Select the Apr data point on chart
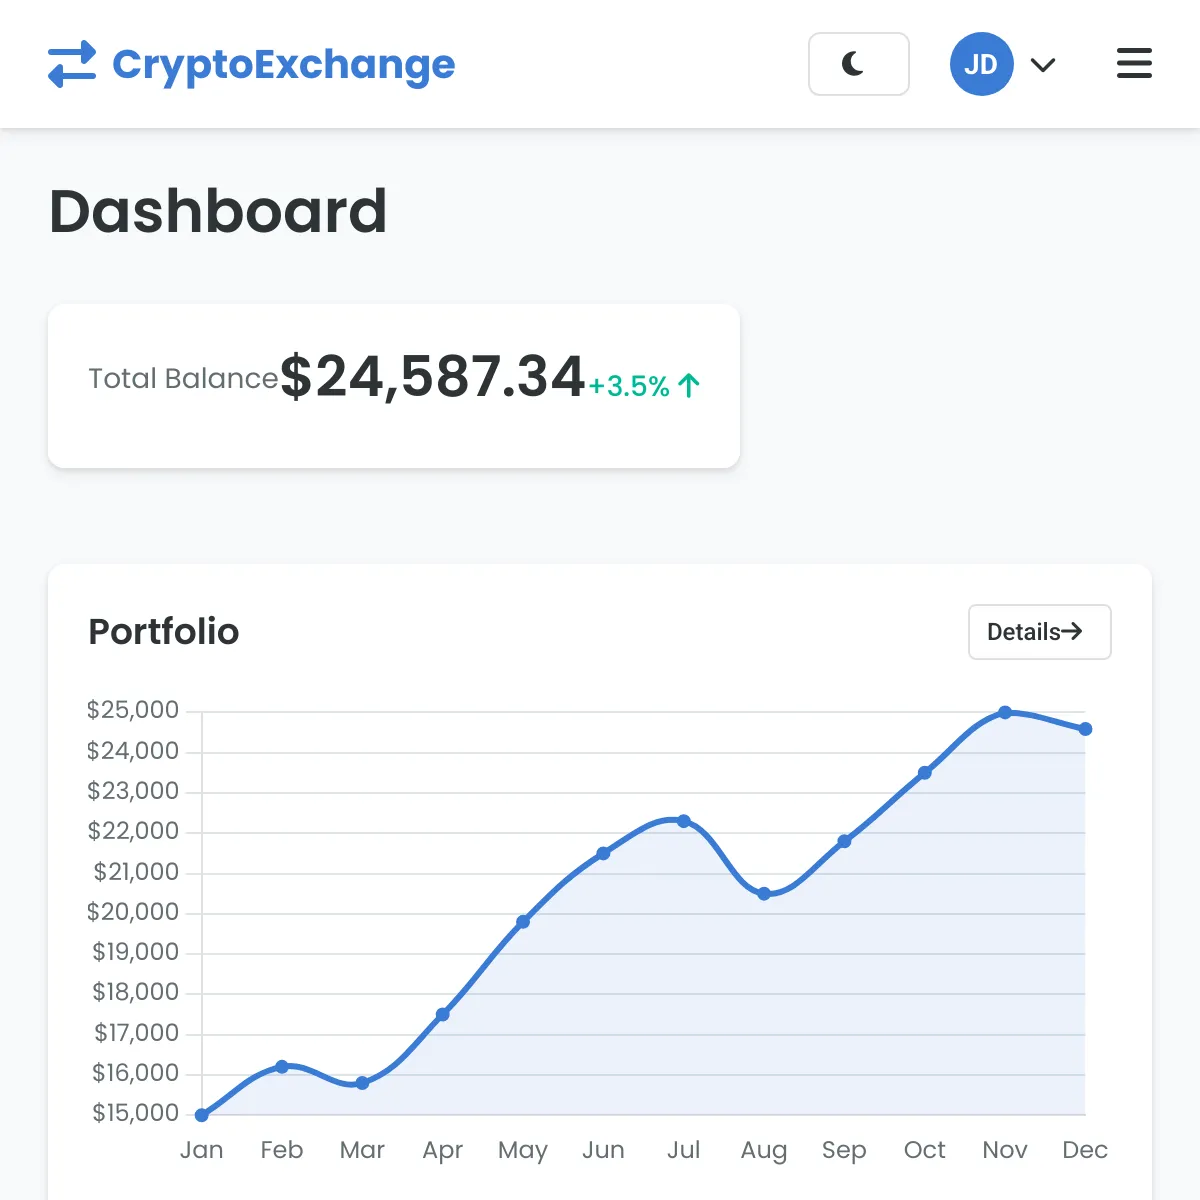The width and height of the screenshot is (1200, 1200). click(443, 1014)
